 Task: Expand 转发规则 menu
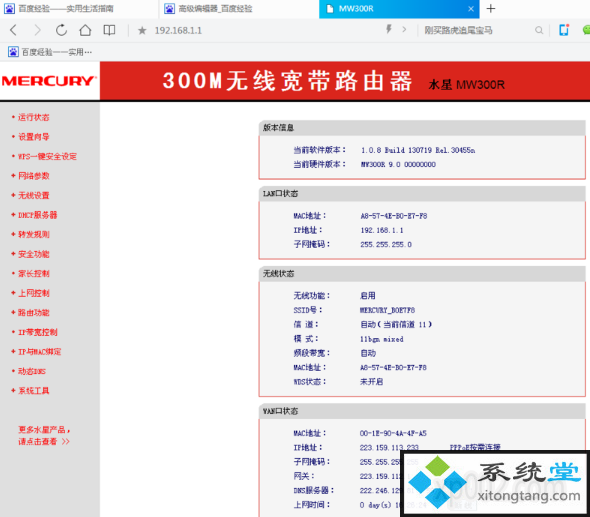coord(33,234)
